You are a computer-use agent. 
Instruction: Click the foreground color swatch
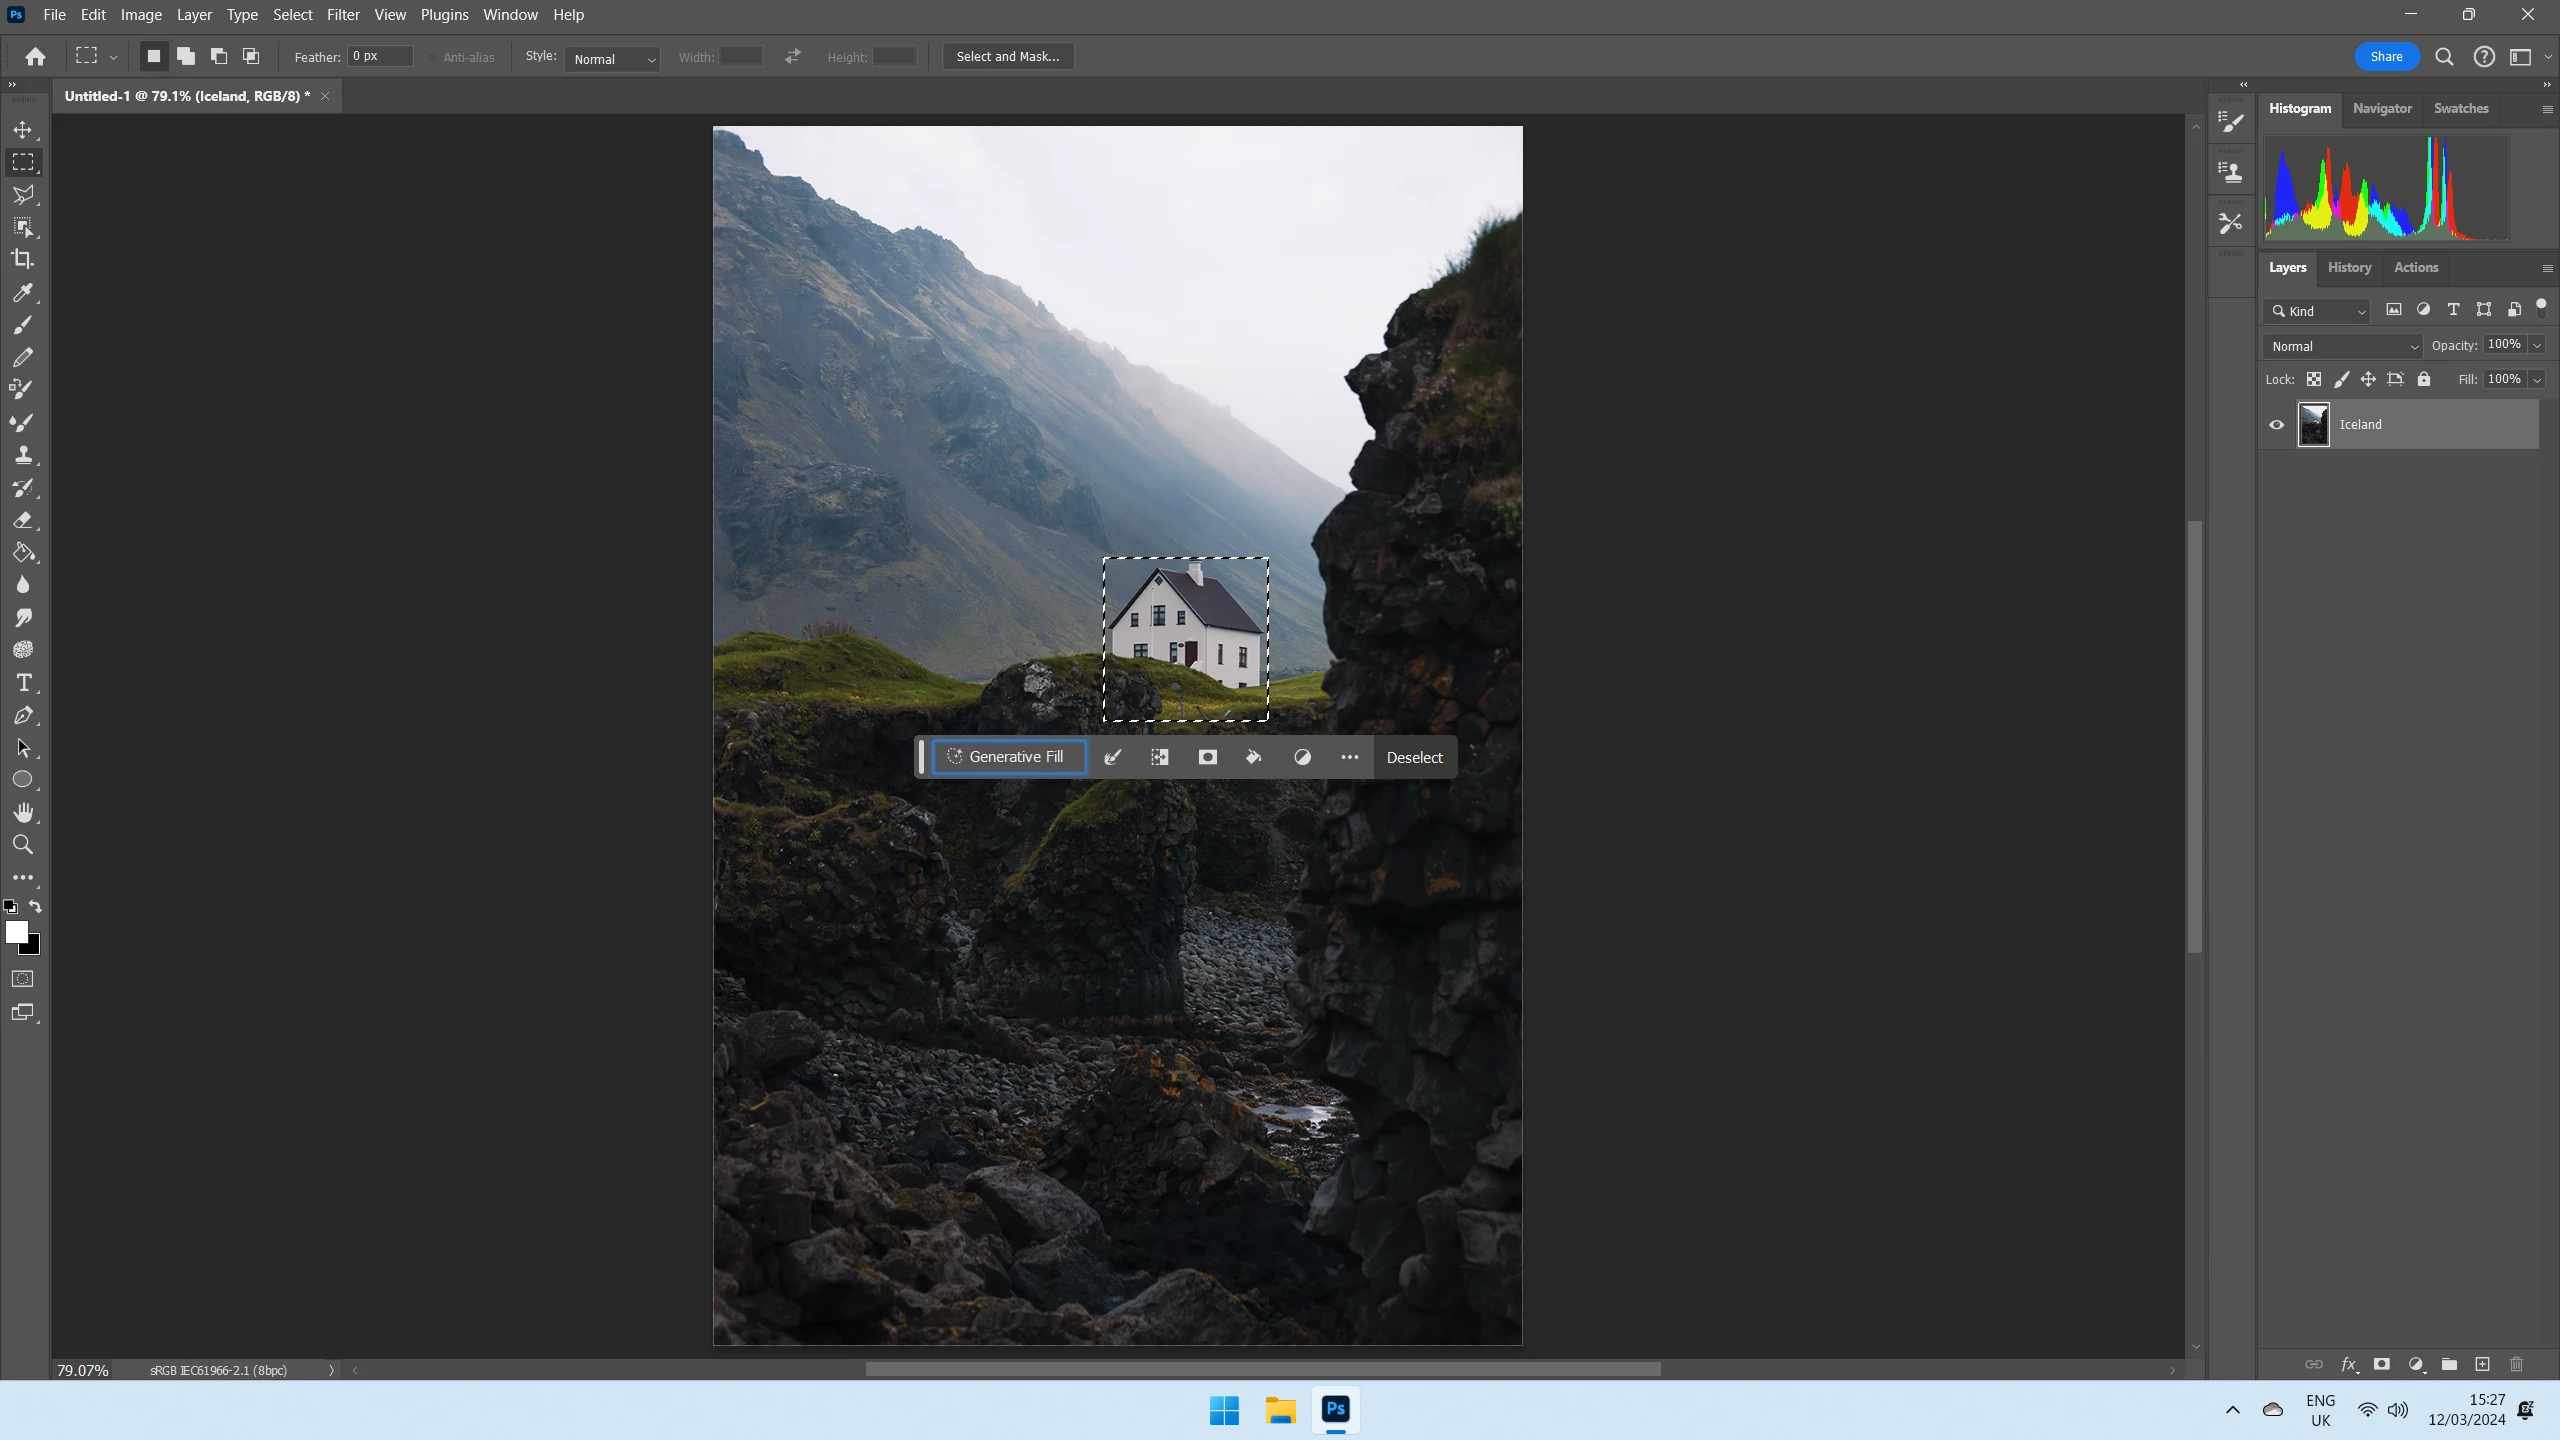pos(16,932)
